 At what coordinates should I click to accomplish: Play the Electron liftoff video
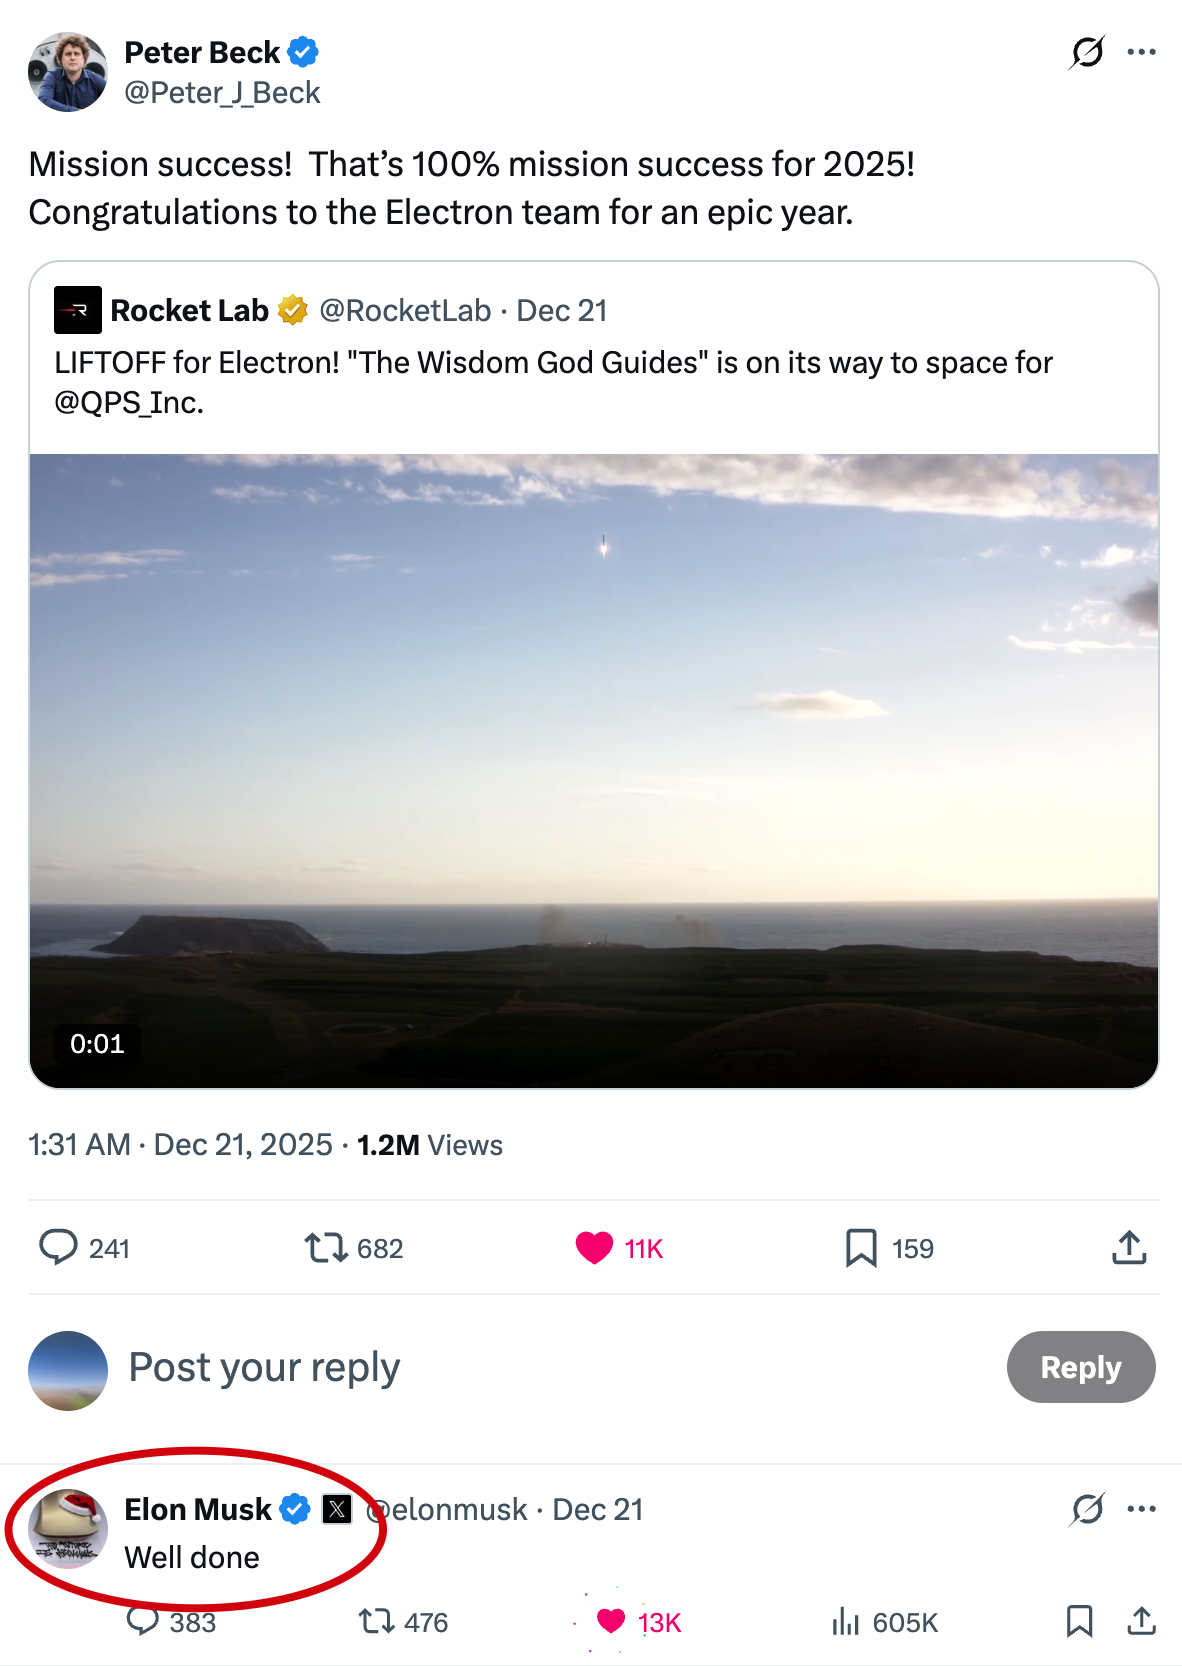tap(594, 770)
